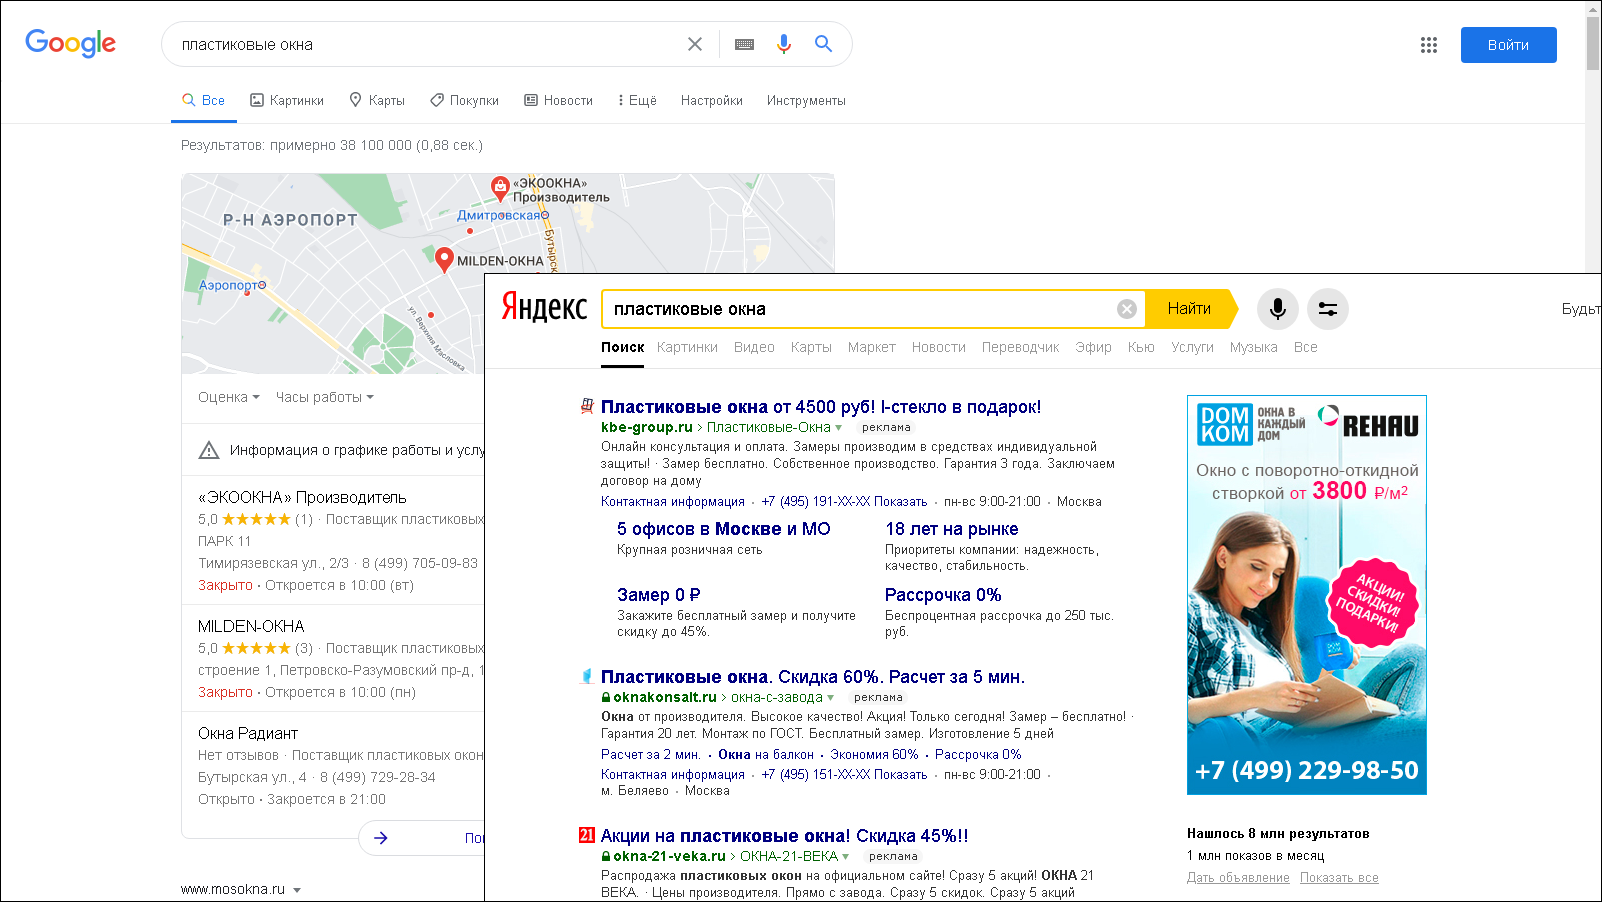The image size is (1602, 902).
Task: Expand the Ещё menu in Google
Action: pyautogui.click(x=637, y=100)
